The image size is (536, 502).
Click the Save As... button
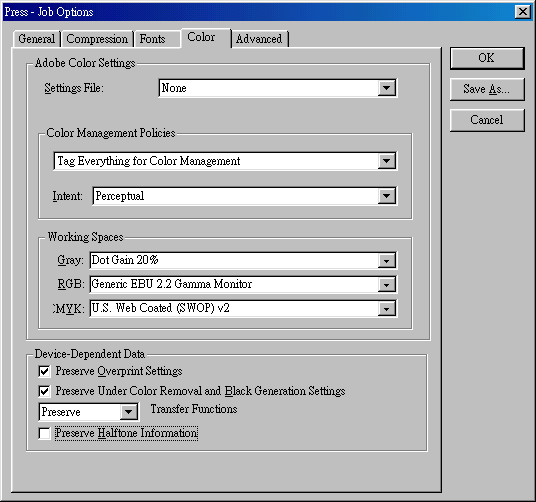pyautogui.click(x=487, y=89)
